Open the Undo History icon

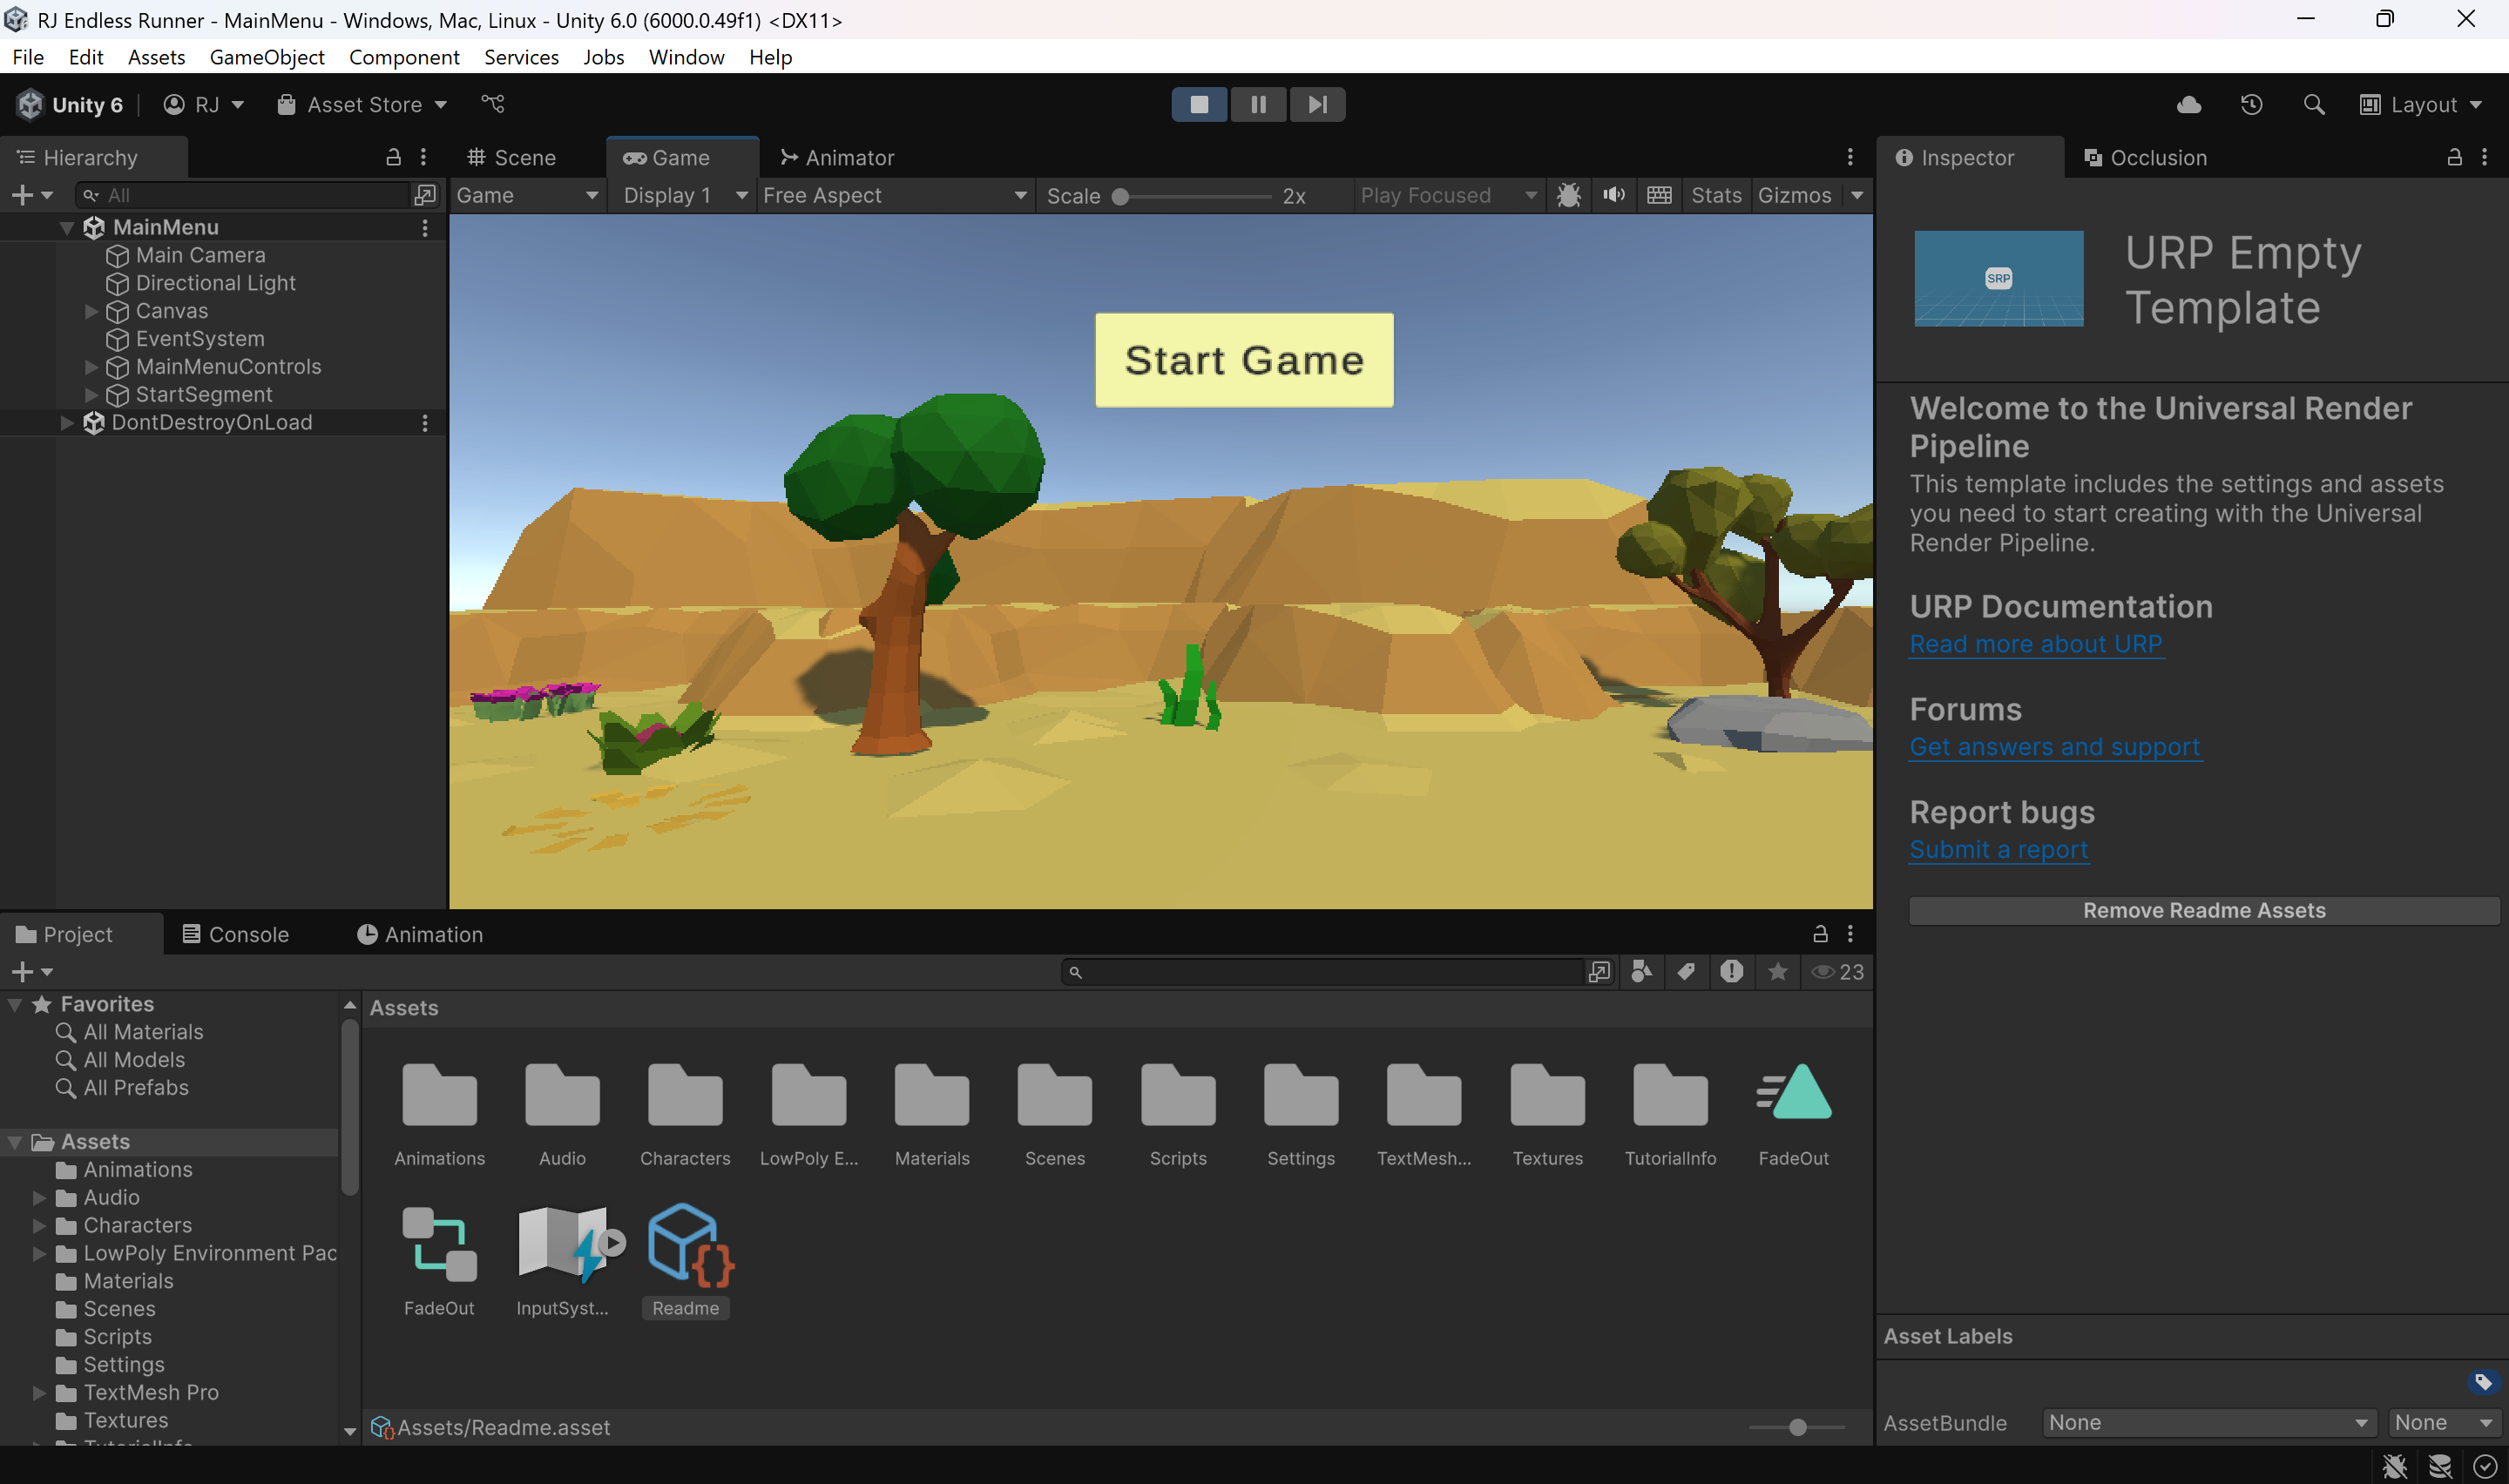(x=2251, y=105)
